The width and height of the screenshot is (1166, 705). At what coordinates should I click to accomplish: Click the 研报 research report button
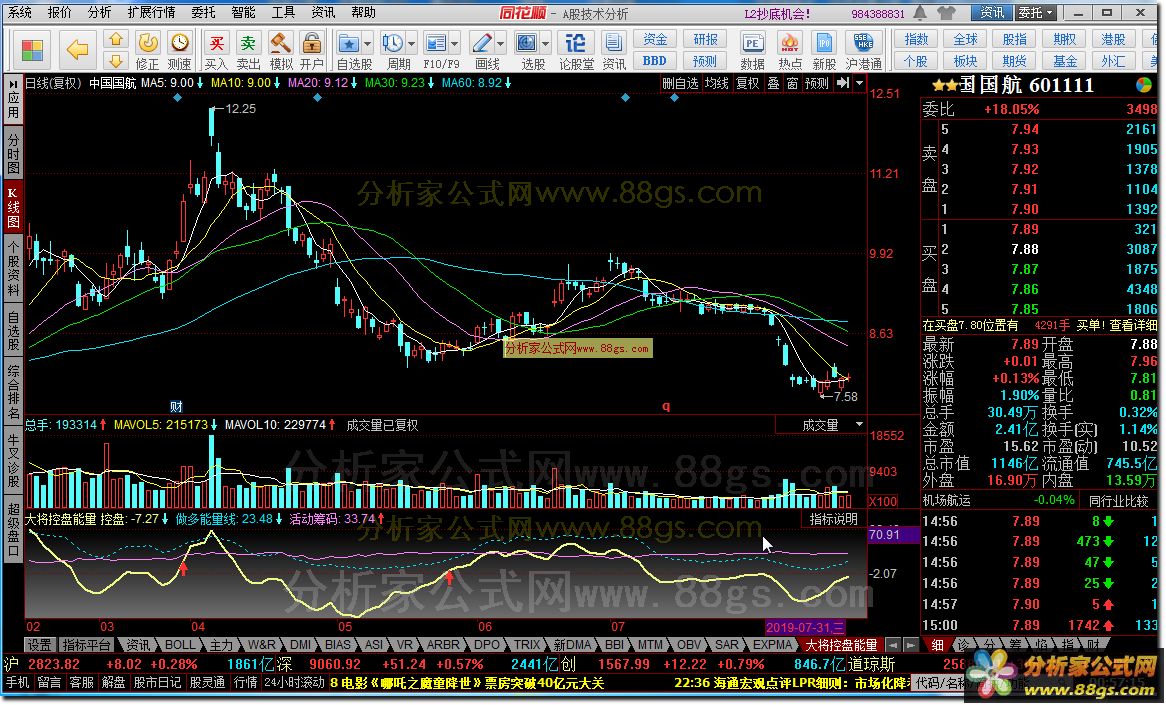pyautogui.click(x=705, y=39)
